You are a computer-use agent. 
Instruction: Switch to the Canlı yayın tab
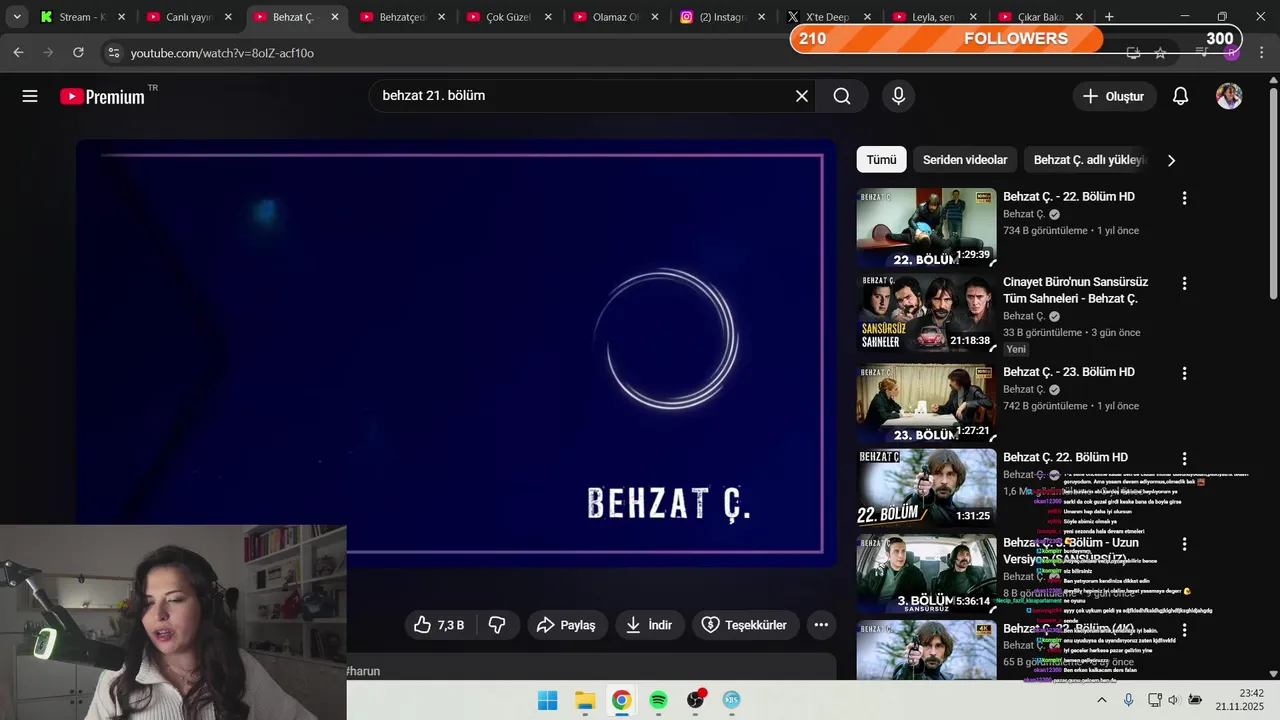click(180, 17)
